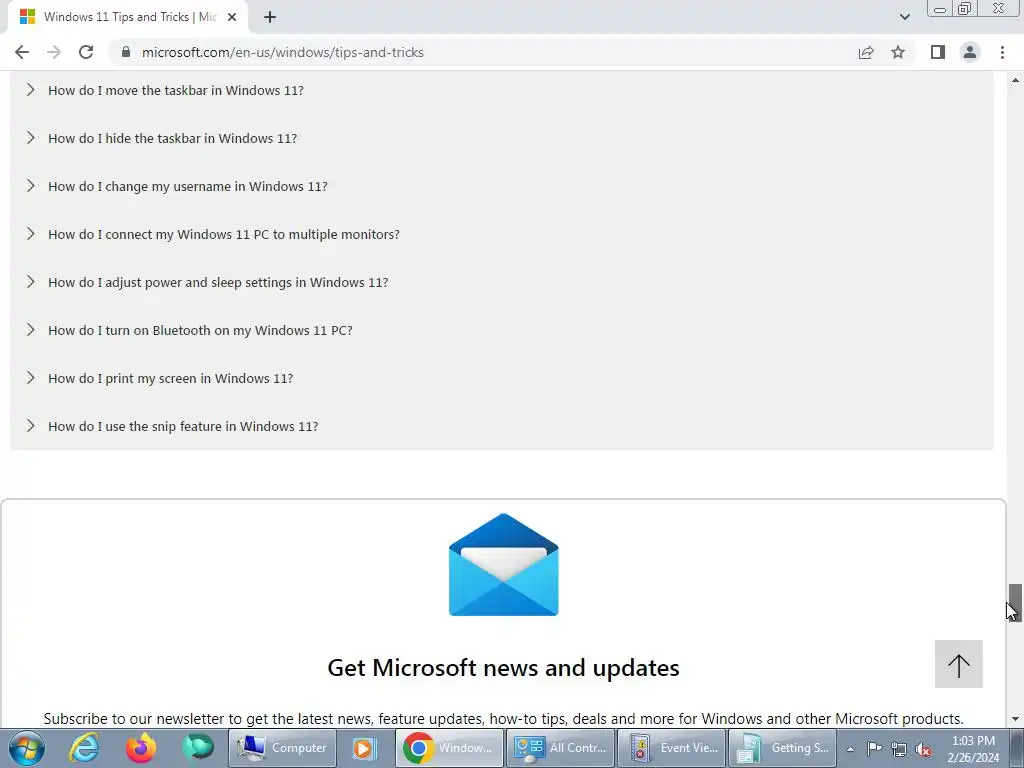Viewport: 1024px width, 768px height.
Task: Switch to the Computer window in taskbar
Action: [282, 748]
